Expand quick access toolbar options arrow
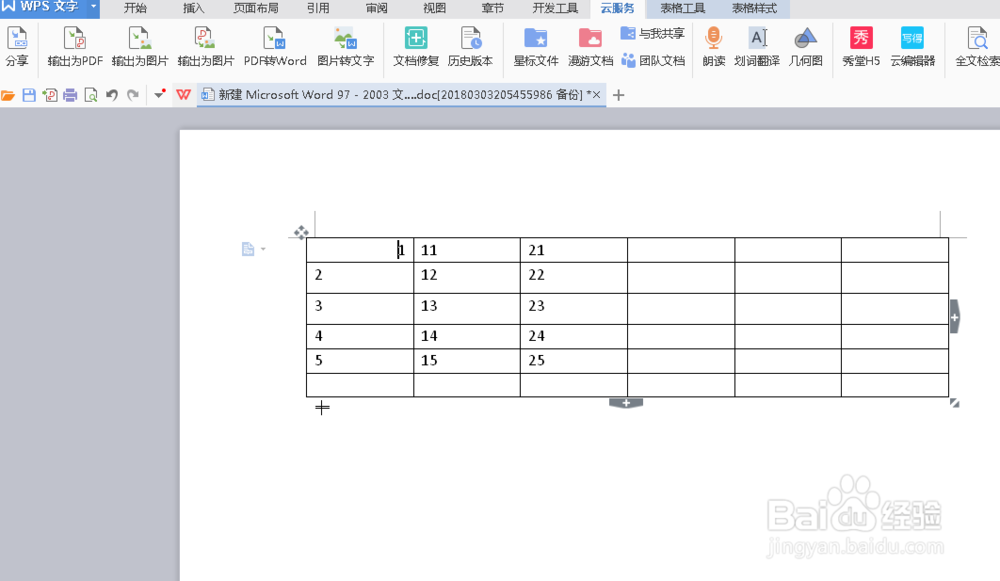Image resolution: width=1000 pixels, height=581 pixels. [159, 94]
